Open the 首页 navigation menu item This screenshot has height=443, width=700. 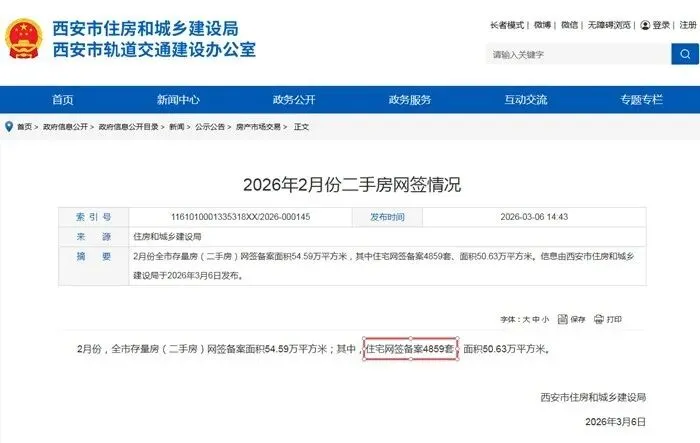pos(62,100)
